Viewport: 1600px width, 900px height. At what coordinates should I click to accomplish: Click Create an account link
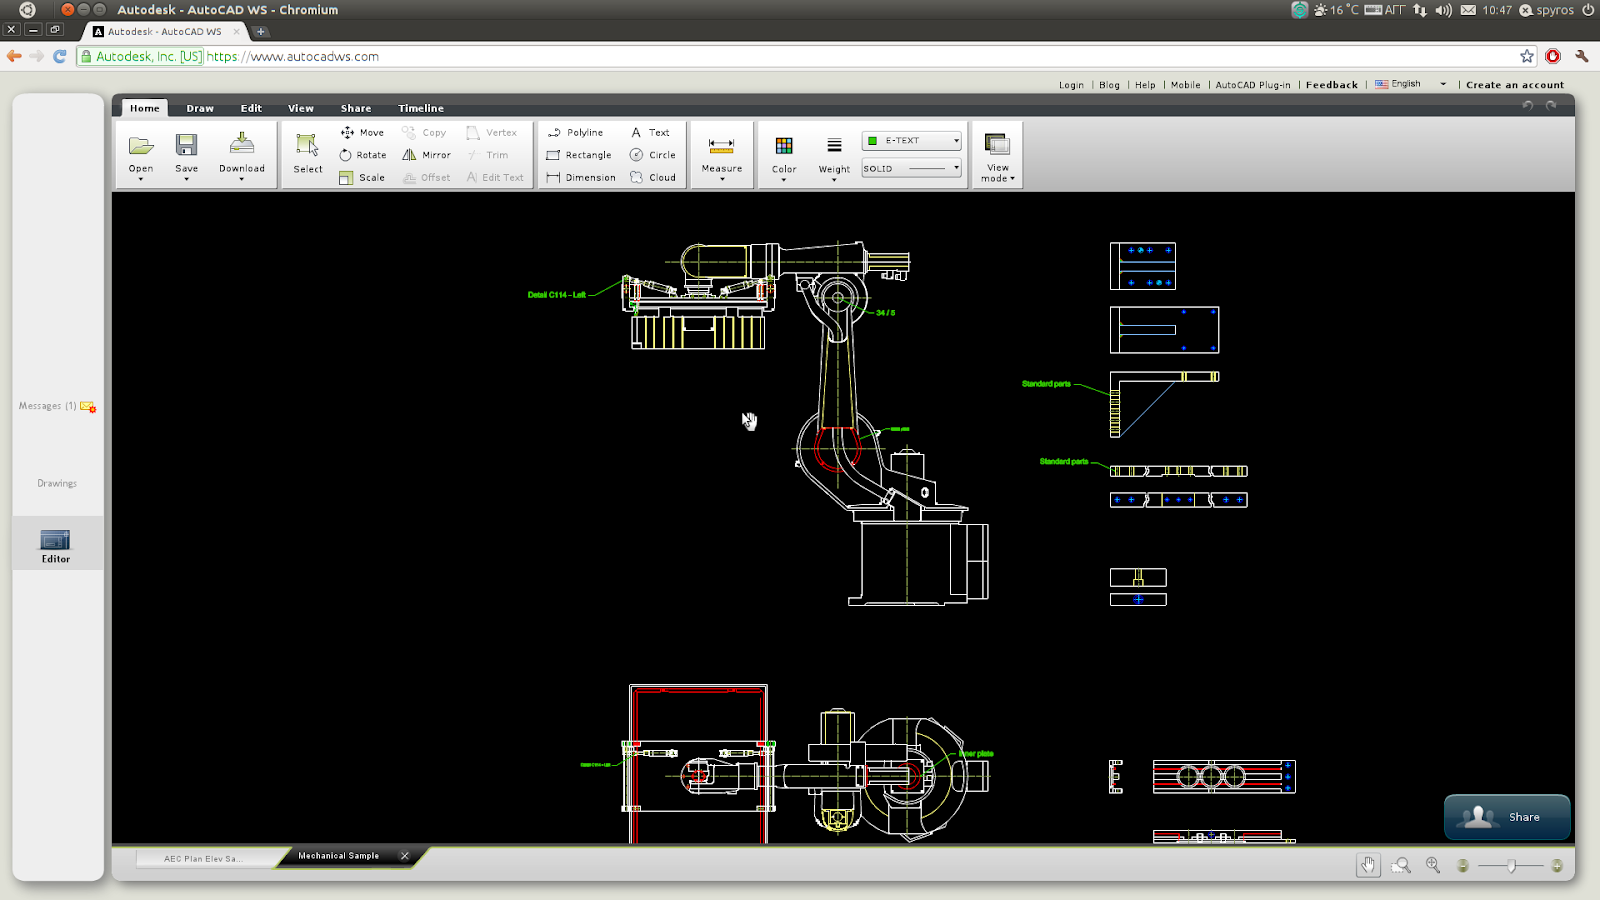(x=1515, y=85)
